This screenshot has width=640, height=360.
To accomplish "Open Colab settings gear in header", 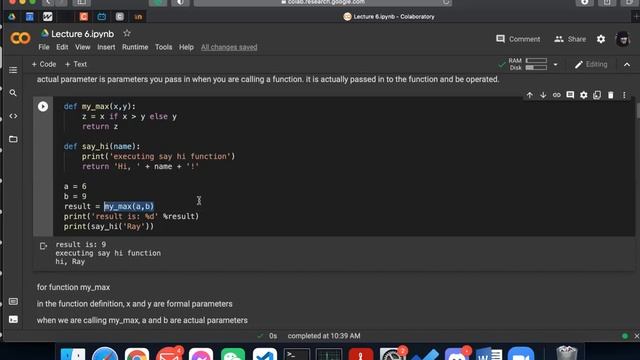I will pos(601,39).
